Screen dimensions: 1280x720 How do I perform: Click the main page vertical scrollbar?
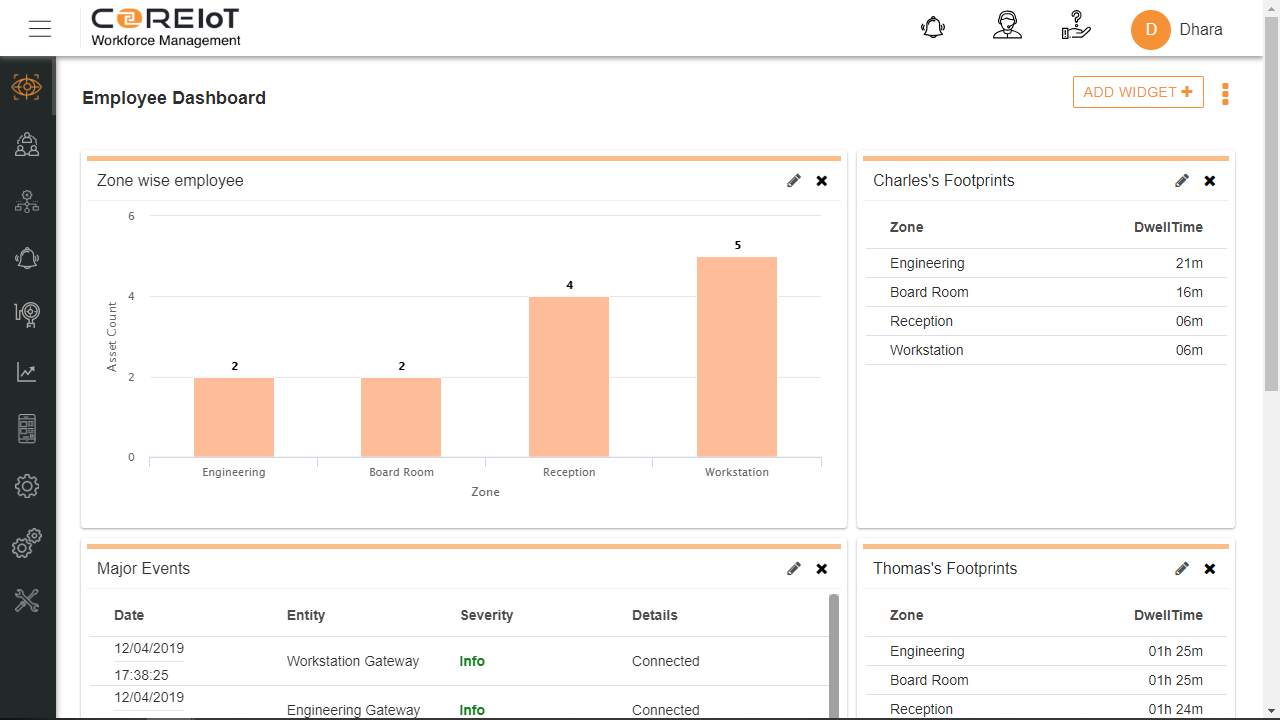click(x=1271, y=205)
